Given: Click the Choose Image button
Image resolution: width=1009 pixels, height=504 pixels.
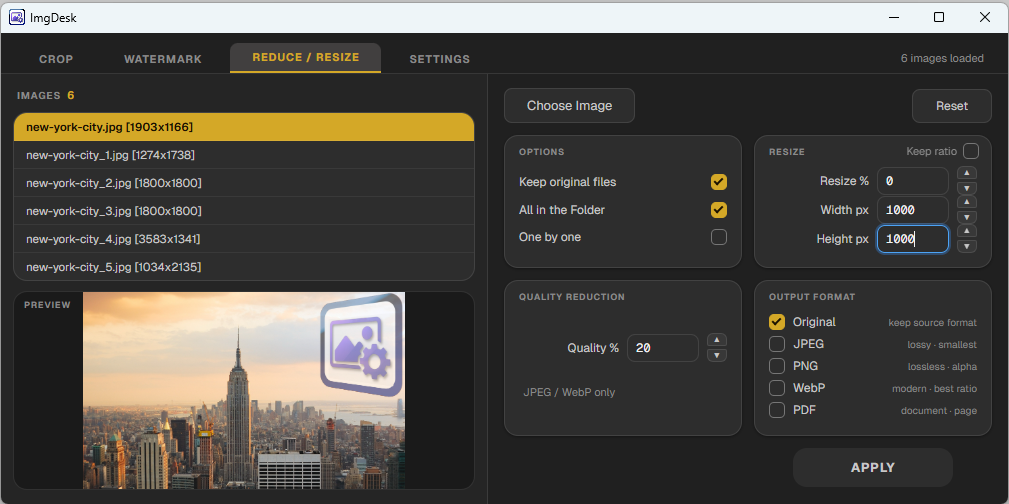Looking at the screenshot, I should pyautogui.click(x=569, y=106).
